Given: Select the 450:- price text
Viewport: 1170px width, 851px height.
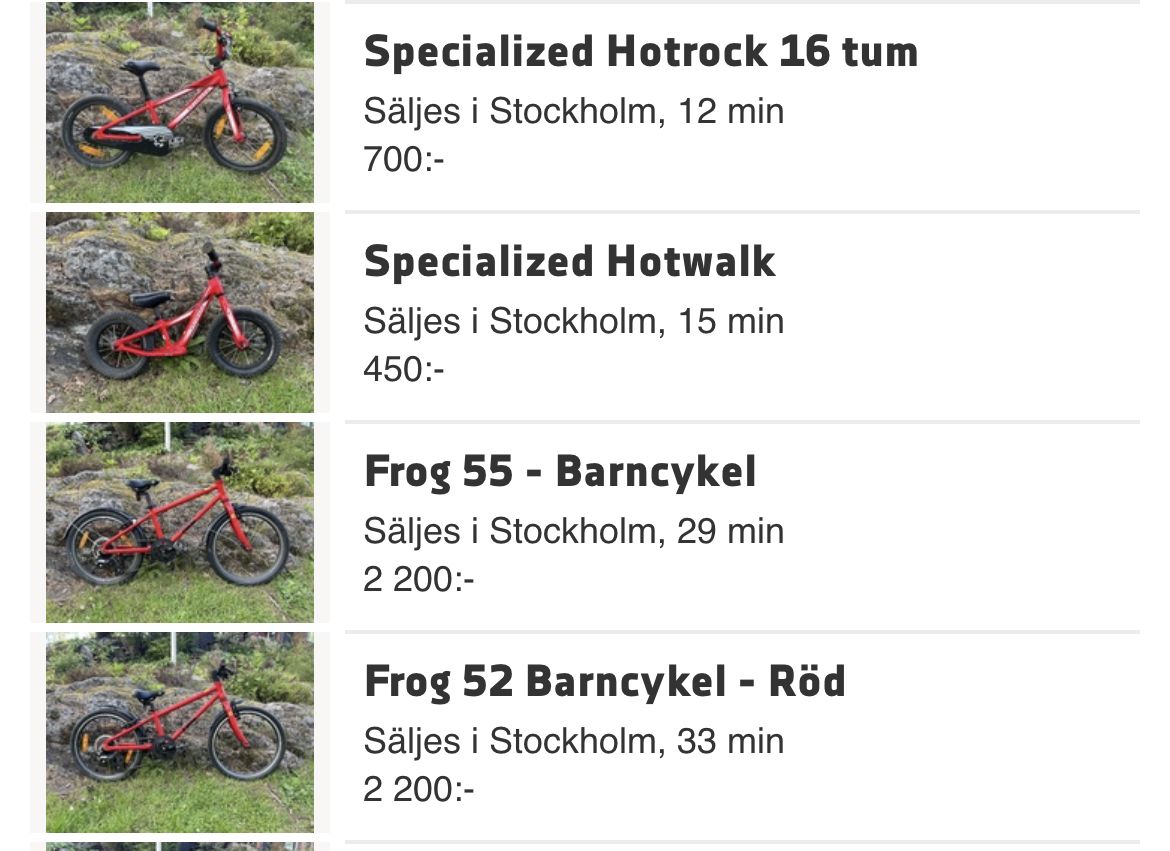Looking at the screenshot, I should [403, 369].
